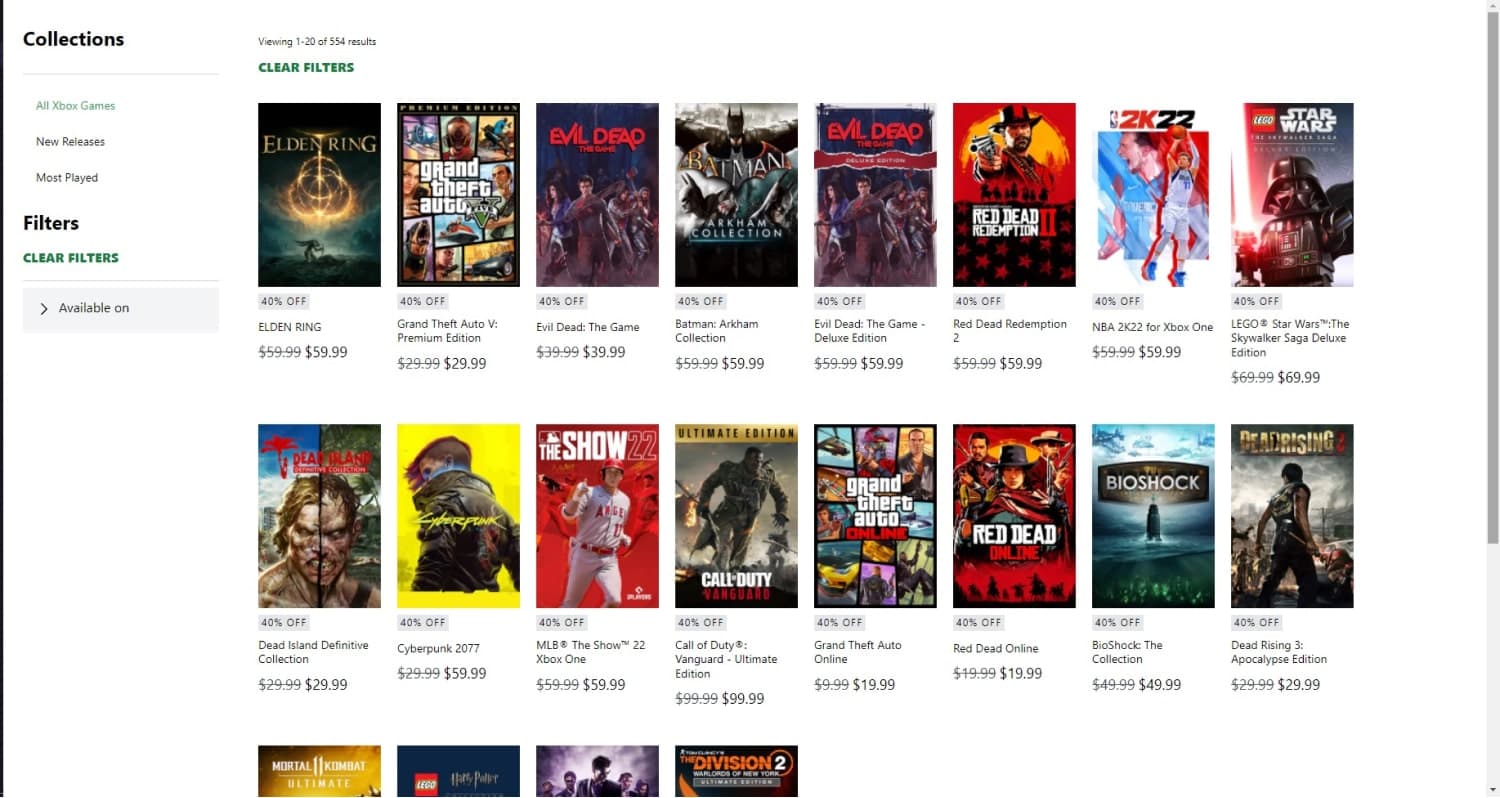
Task: Click Clear Filters above the results grid
Action: tap(306, 68)
